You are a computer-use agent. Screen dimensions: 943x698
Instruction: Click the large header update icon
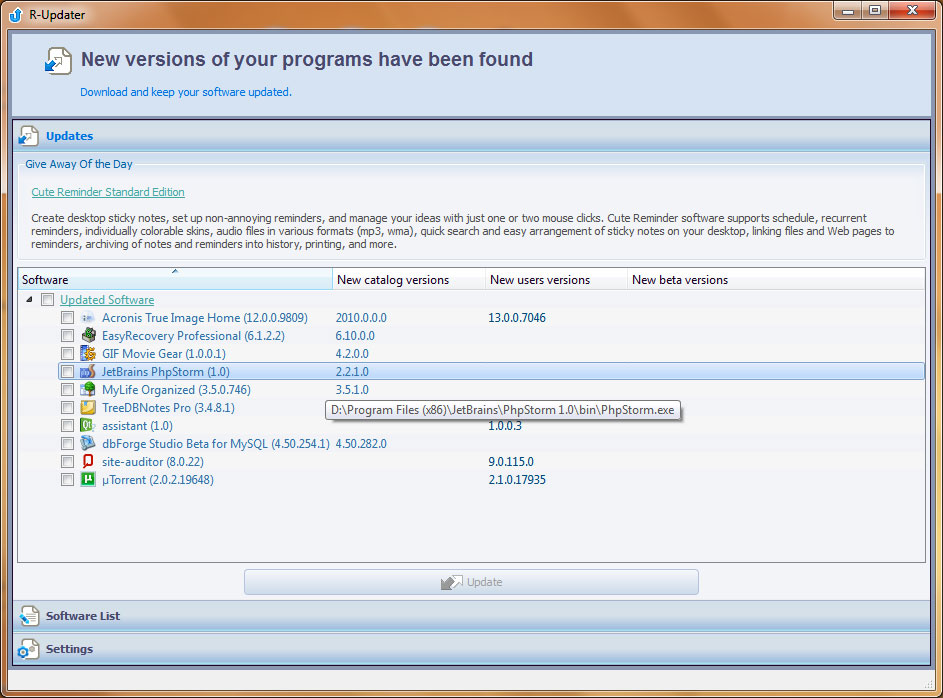[x=58, y=61]
